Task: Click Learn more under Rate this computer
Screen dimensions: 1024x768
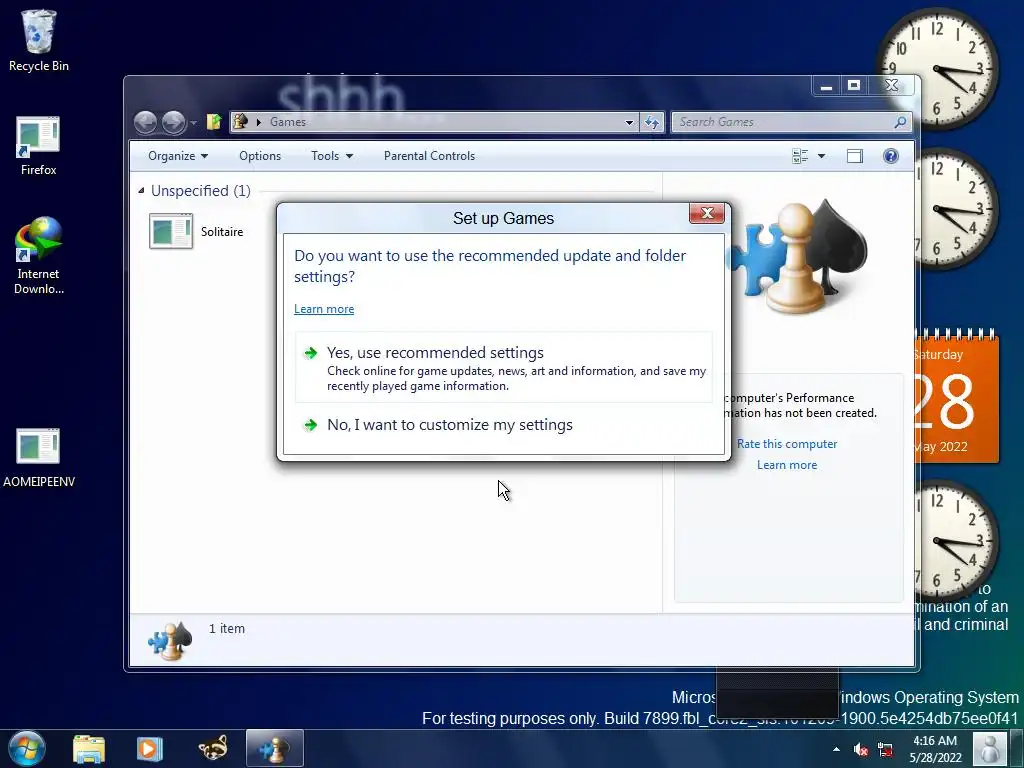Action: 787,465
